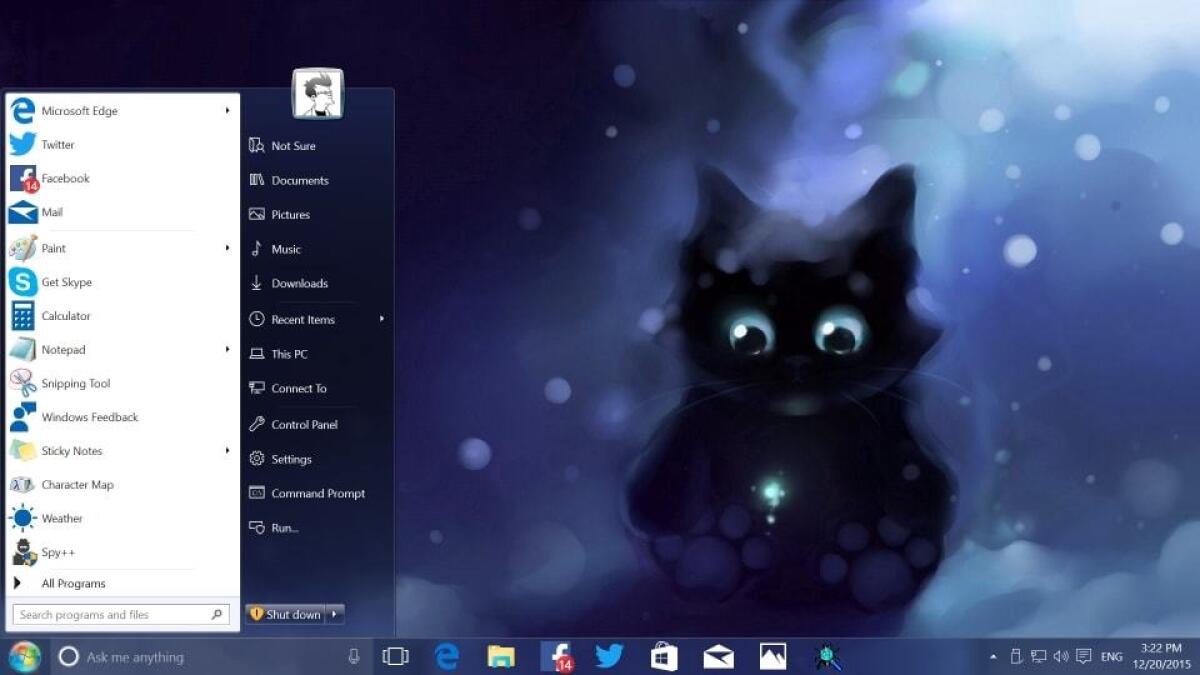Open the Photos app on the taskbar
This screenshot has width=1200, height=675.
pos(773,657)
